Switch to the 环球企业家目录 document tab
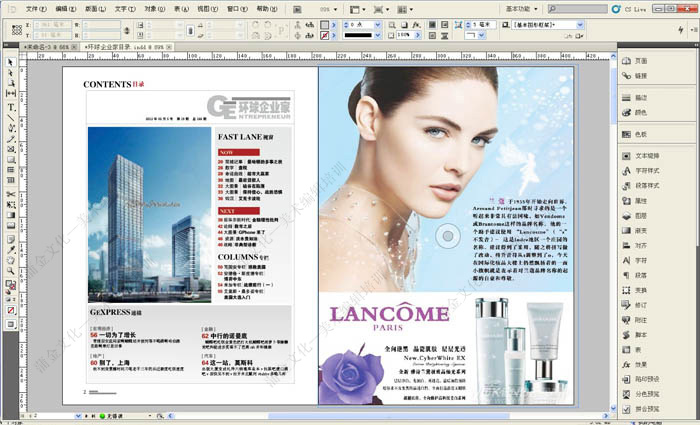Image resolution: width=700 pixels, height=425 pixels. tap(125, 46)
